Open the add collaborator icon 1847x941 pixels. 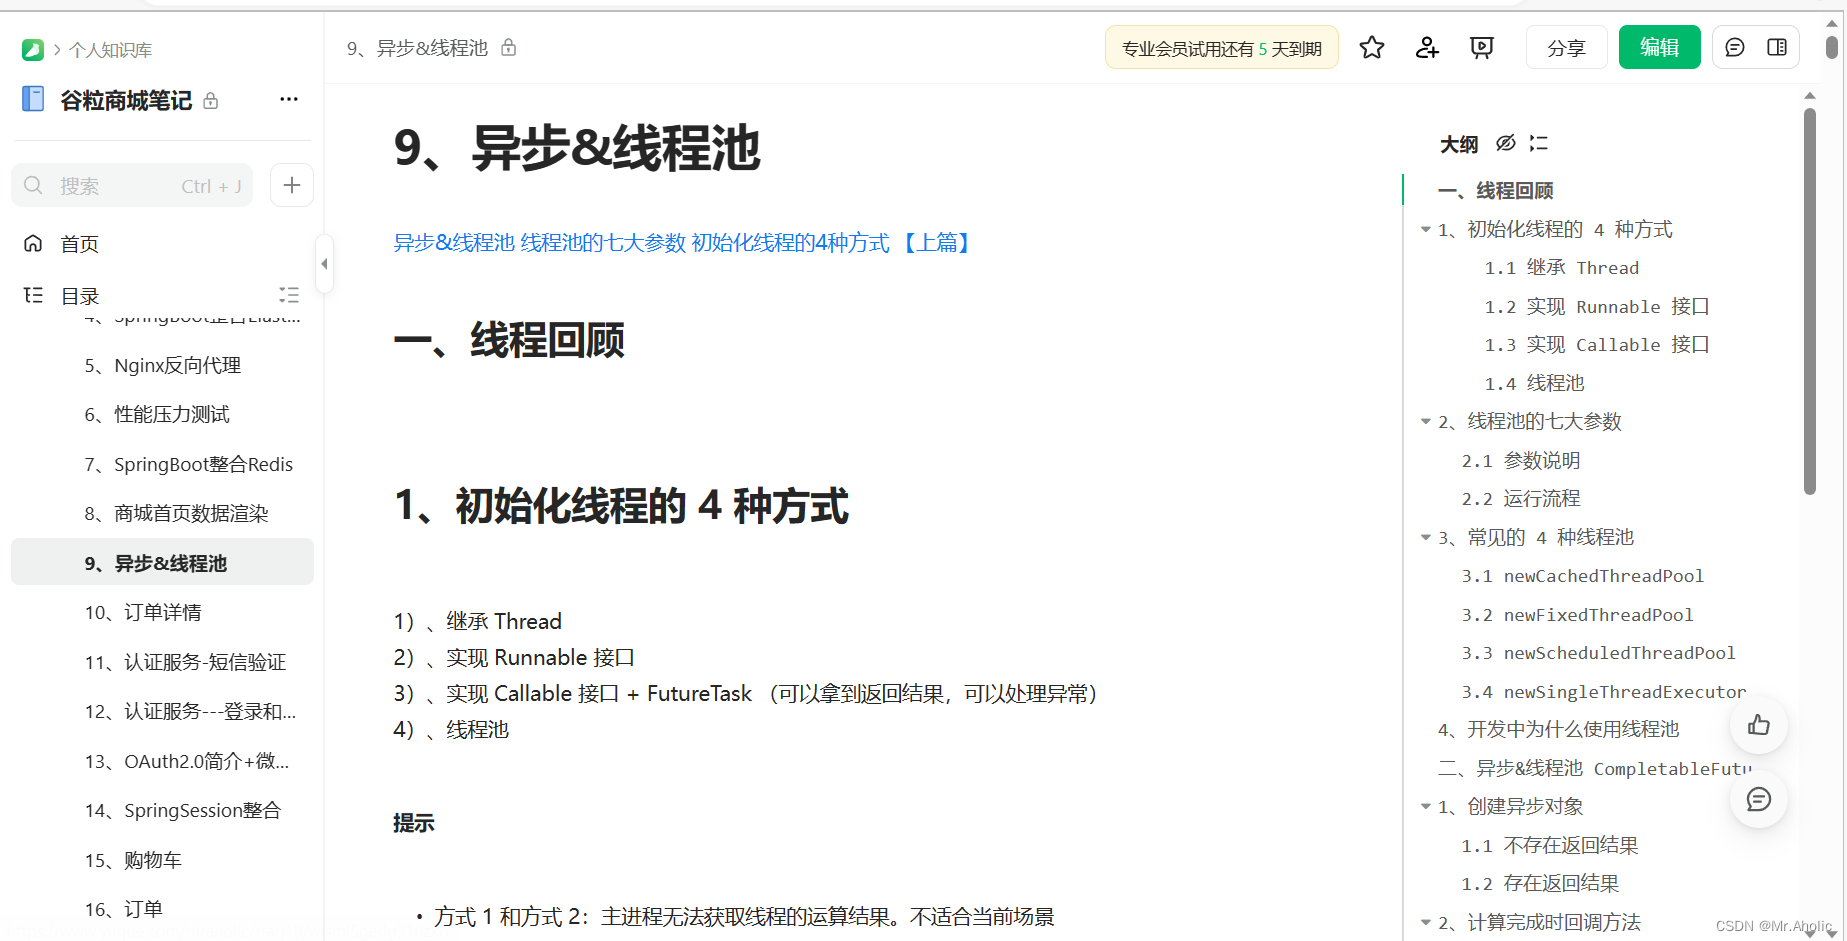click(1426, 47)
